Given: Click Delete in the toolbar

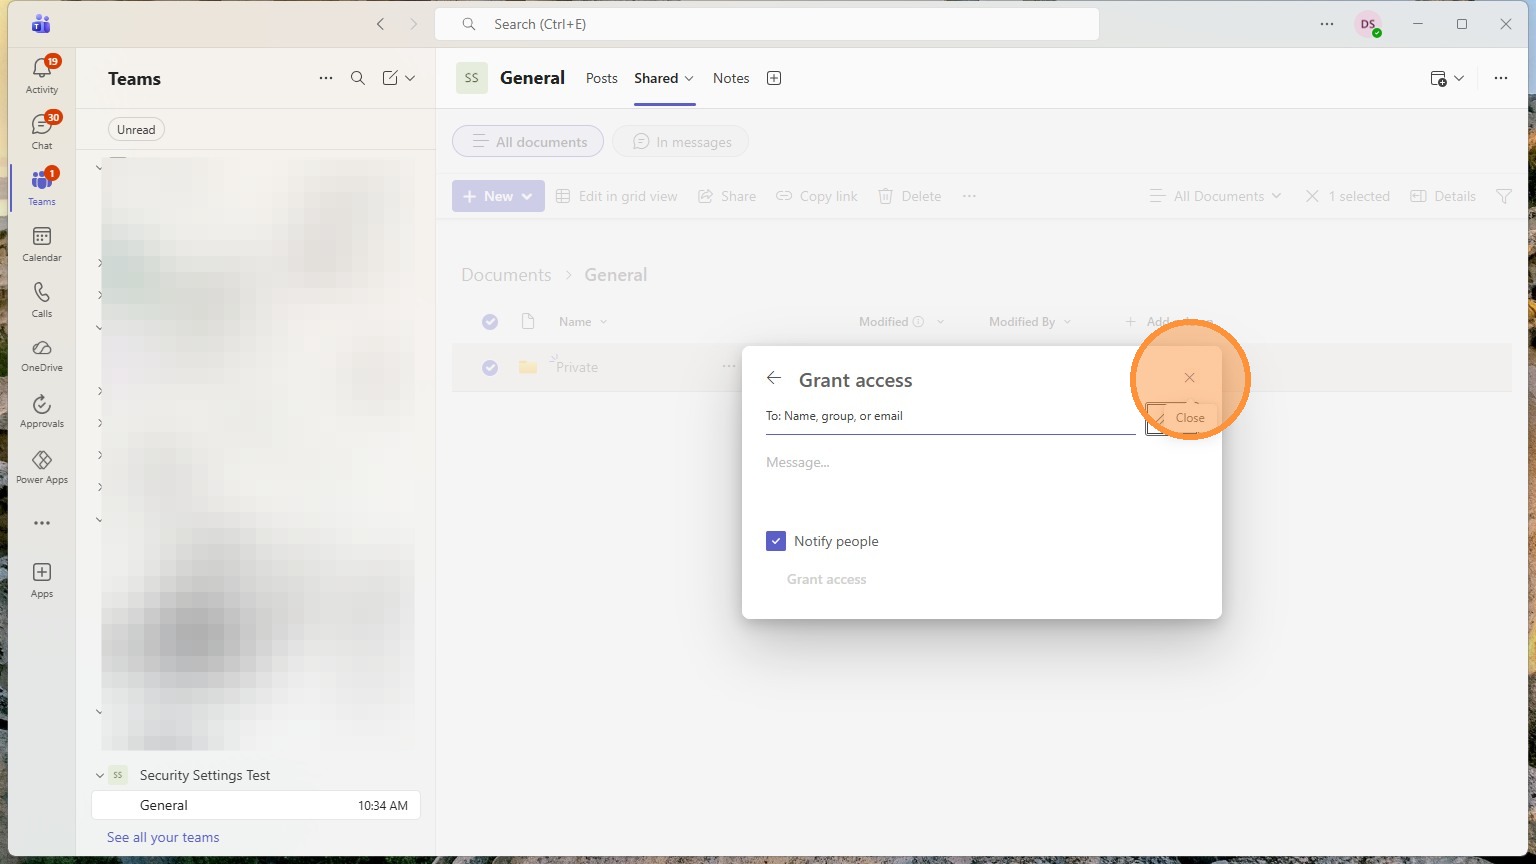Looking at the screenshot, I should (x=909, y=196).
